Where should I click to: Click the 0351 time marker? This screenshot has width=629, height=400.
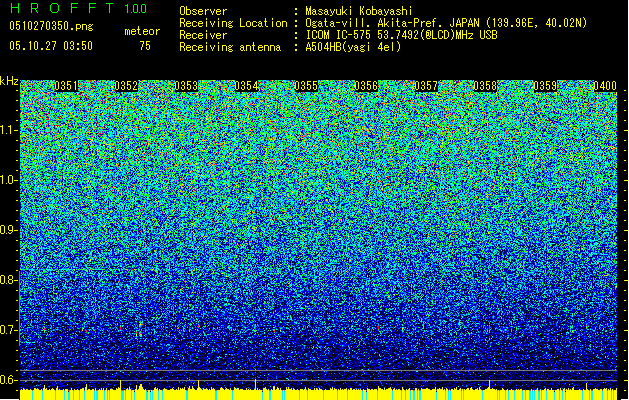pyautogui.click(x=66, y=86)
